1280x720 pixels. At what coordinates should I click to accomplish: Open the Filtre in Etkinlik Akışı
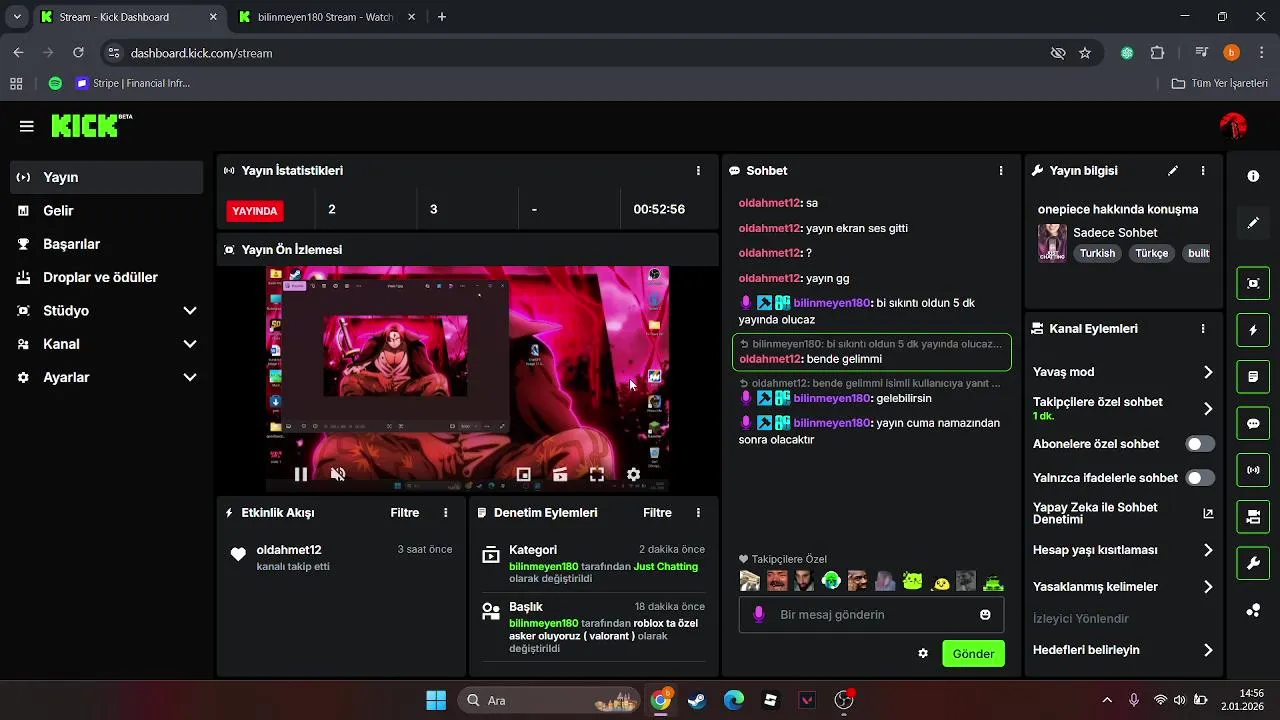[405, 513]
